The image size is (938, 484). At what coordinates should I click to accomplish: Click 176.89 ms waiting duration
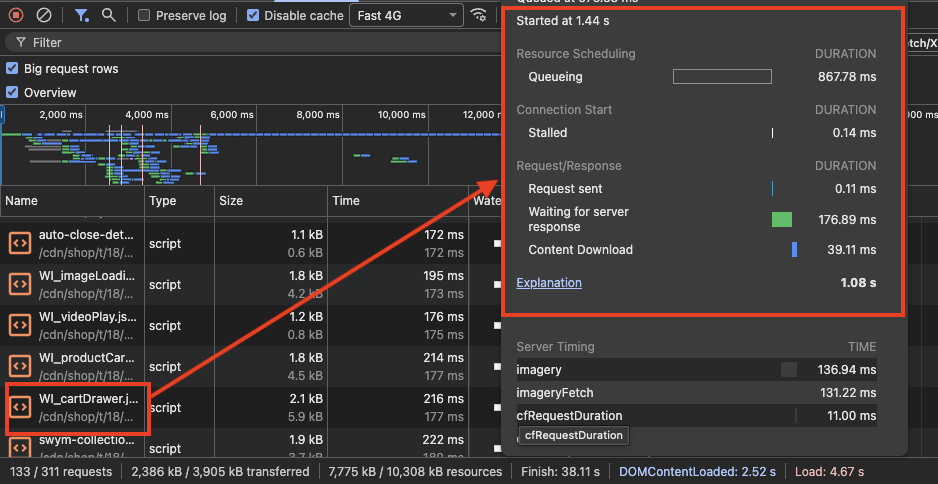tap(847, 220)
